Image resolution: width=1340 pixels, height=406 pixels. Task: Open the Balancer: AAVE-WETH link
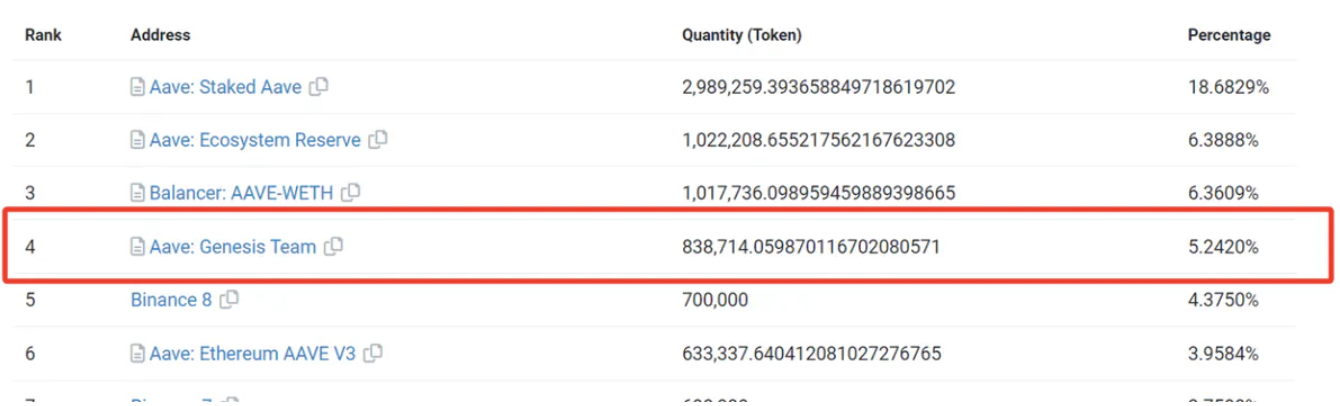tap(241, 193)
